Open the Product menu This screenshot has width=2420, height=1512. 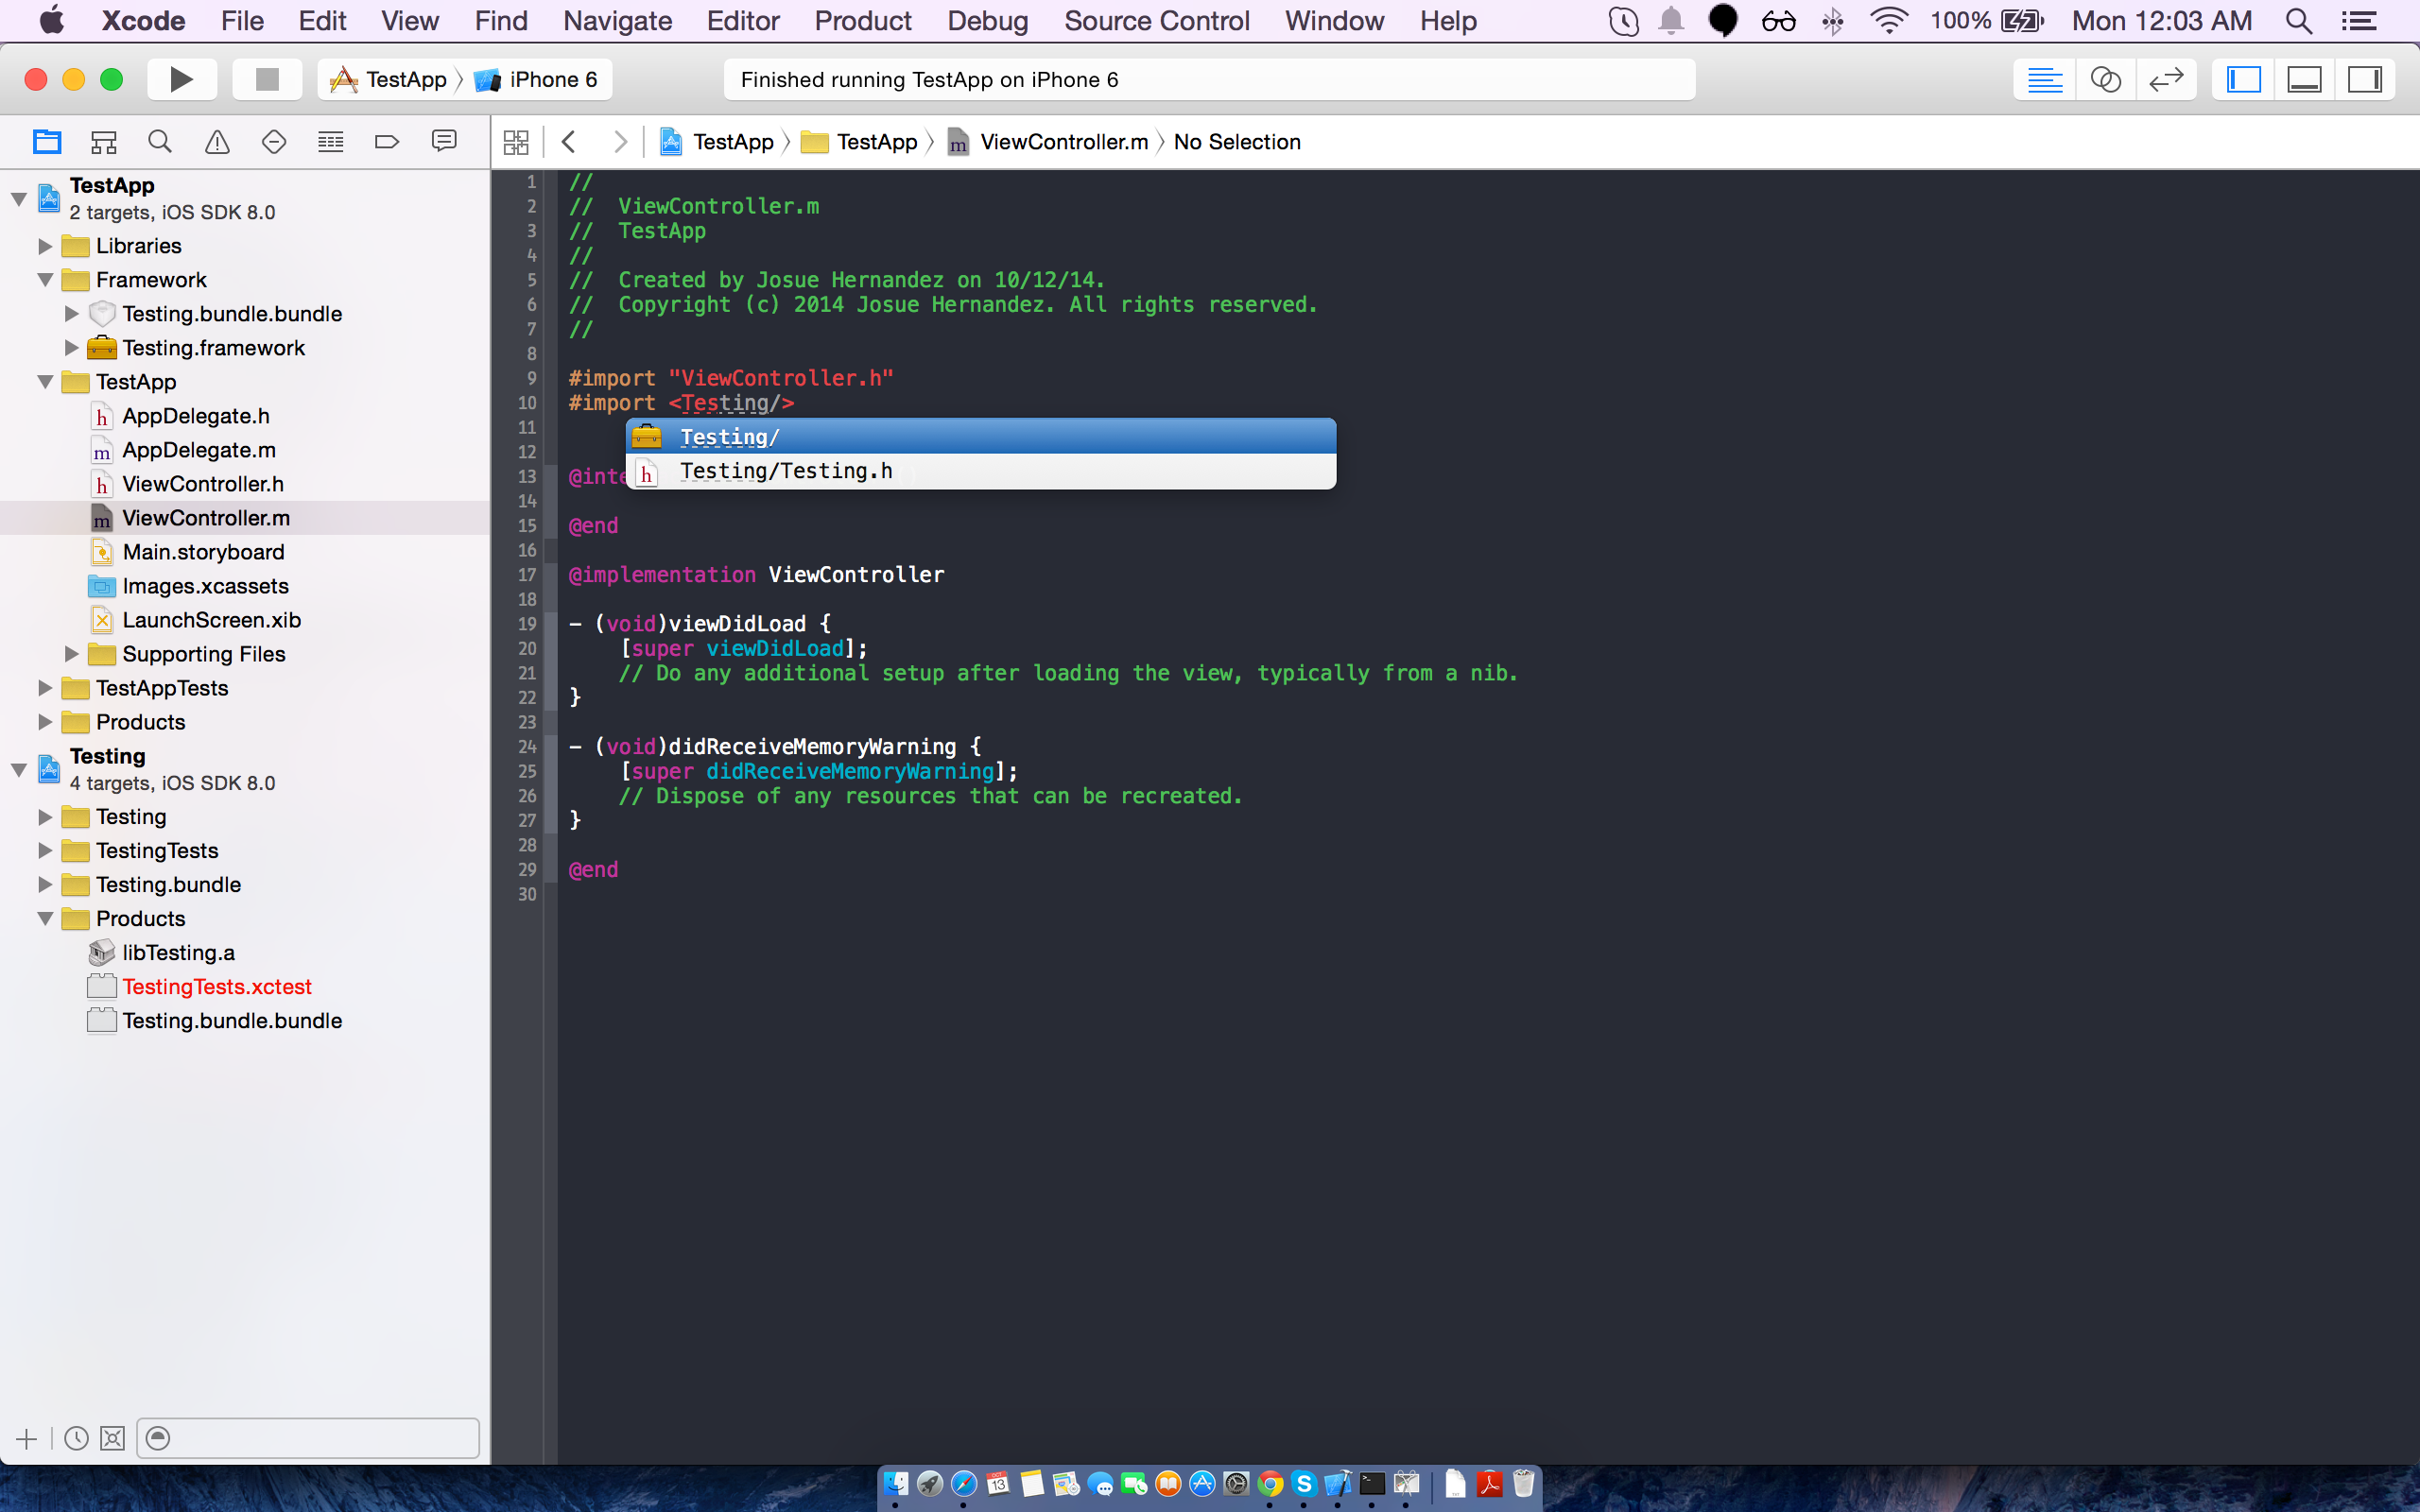point(862,21)
